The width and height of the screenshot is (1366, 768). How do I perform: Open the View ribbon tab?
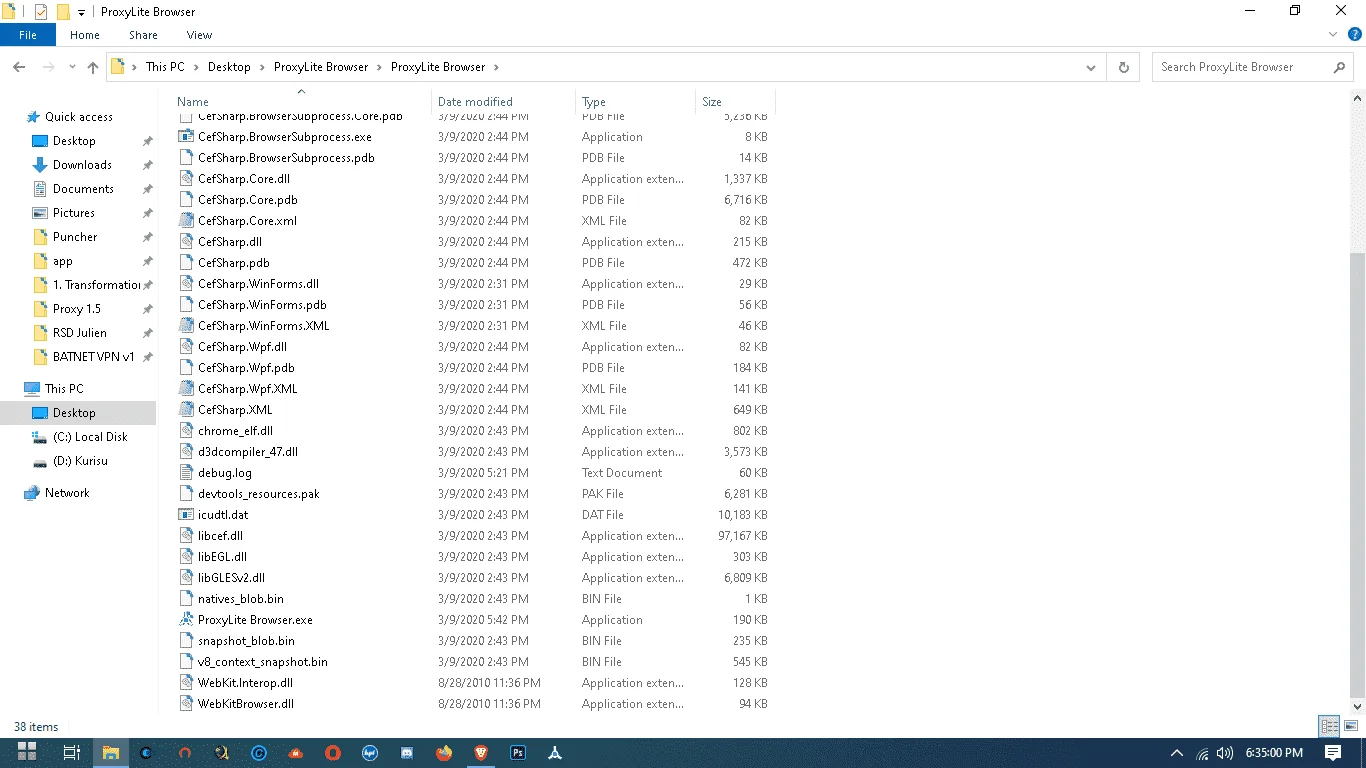coord(199,35)
